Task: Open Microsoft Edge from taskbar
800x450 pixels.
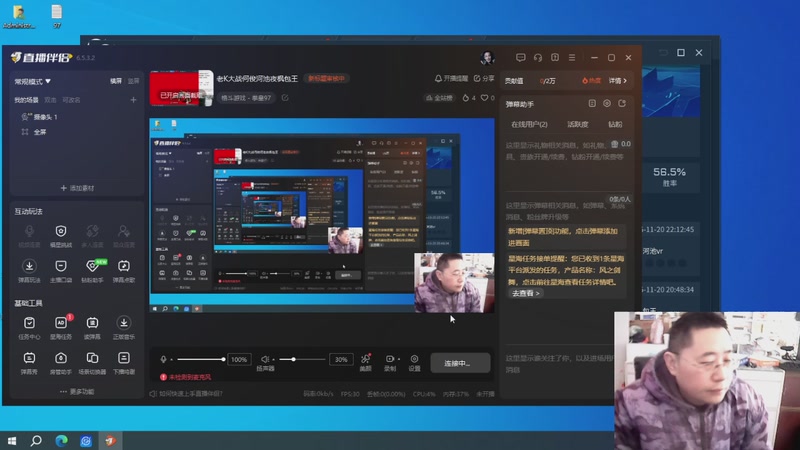Action: (61, 440)
